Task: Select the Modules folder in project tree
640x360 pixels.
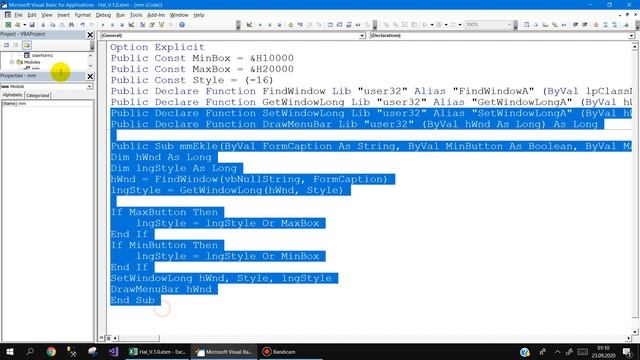Action: point(32,62)
